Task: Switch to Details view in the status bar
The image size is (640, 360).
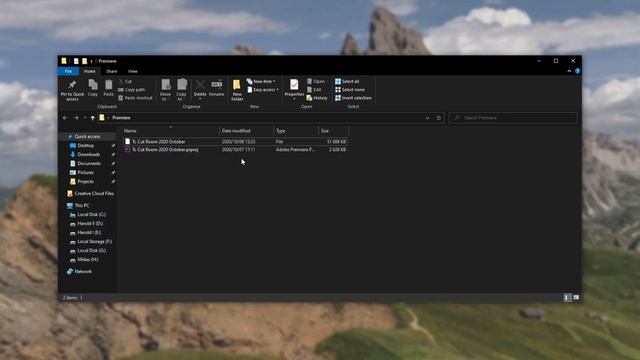Action: 567,298
